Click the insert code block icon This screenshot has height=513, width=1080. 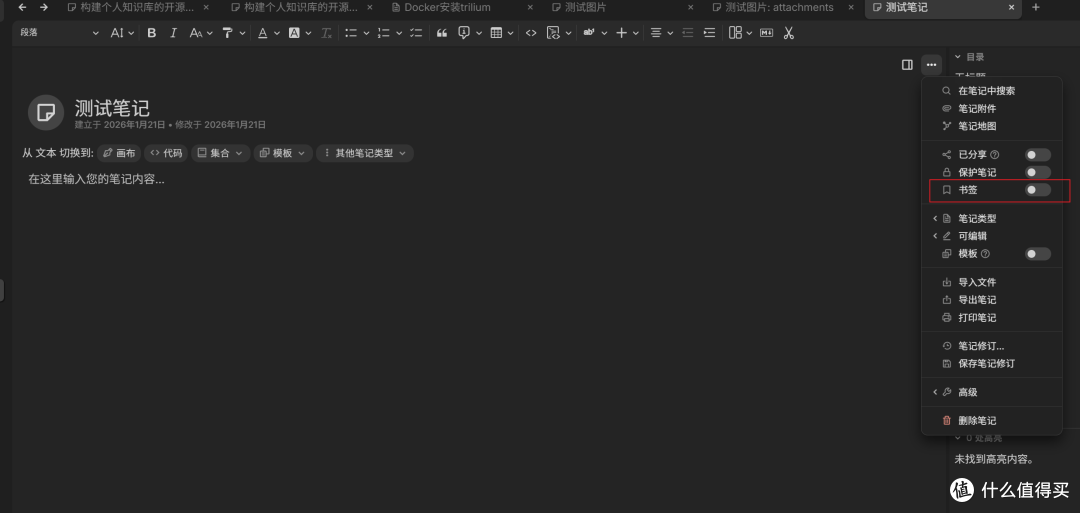[552, 32]
